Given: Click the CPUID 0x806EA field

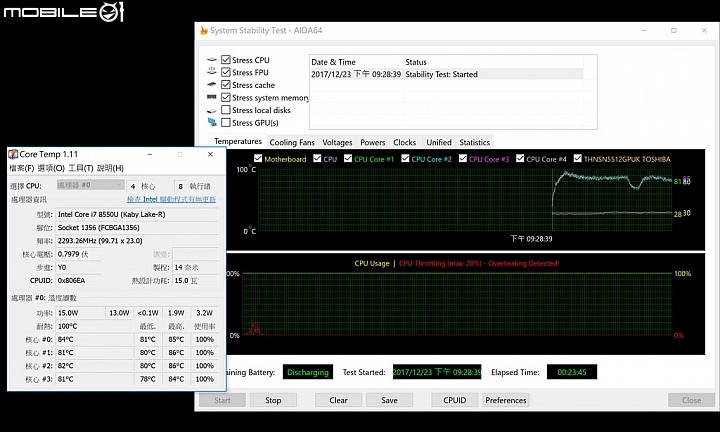Looking at the screenshot, I should tap(79, 281).
